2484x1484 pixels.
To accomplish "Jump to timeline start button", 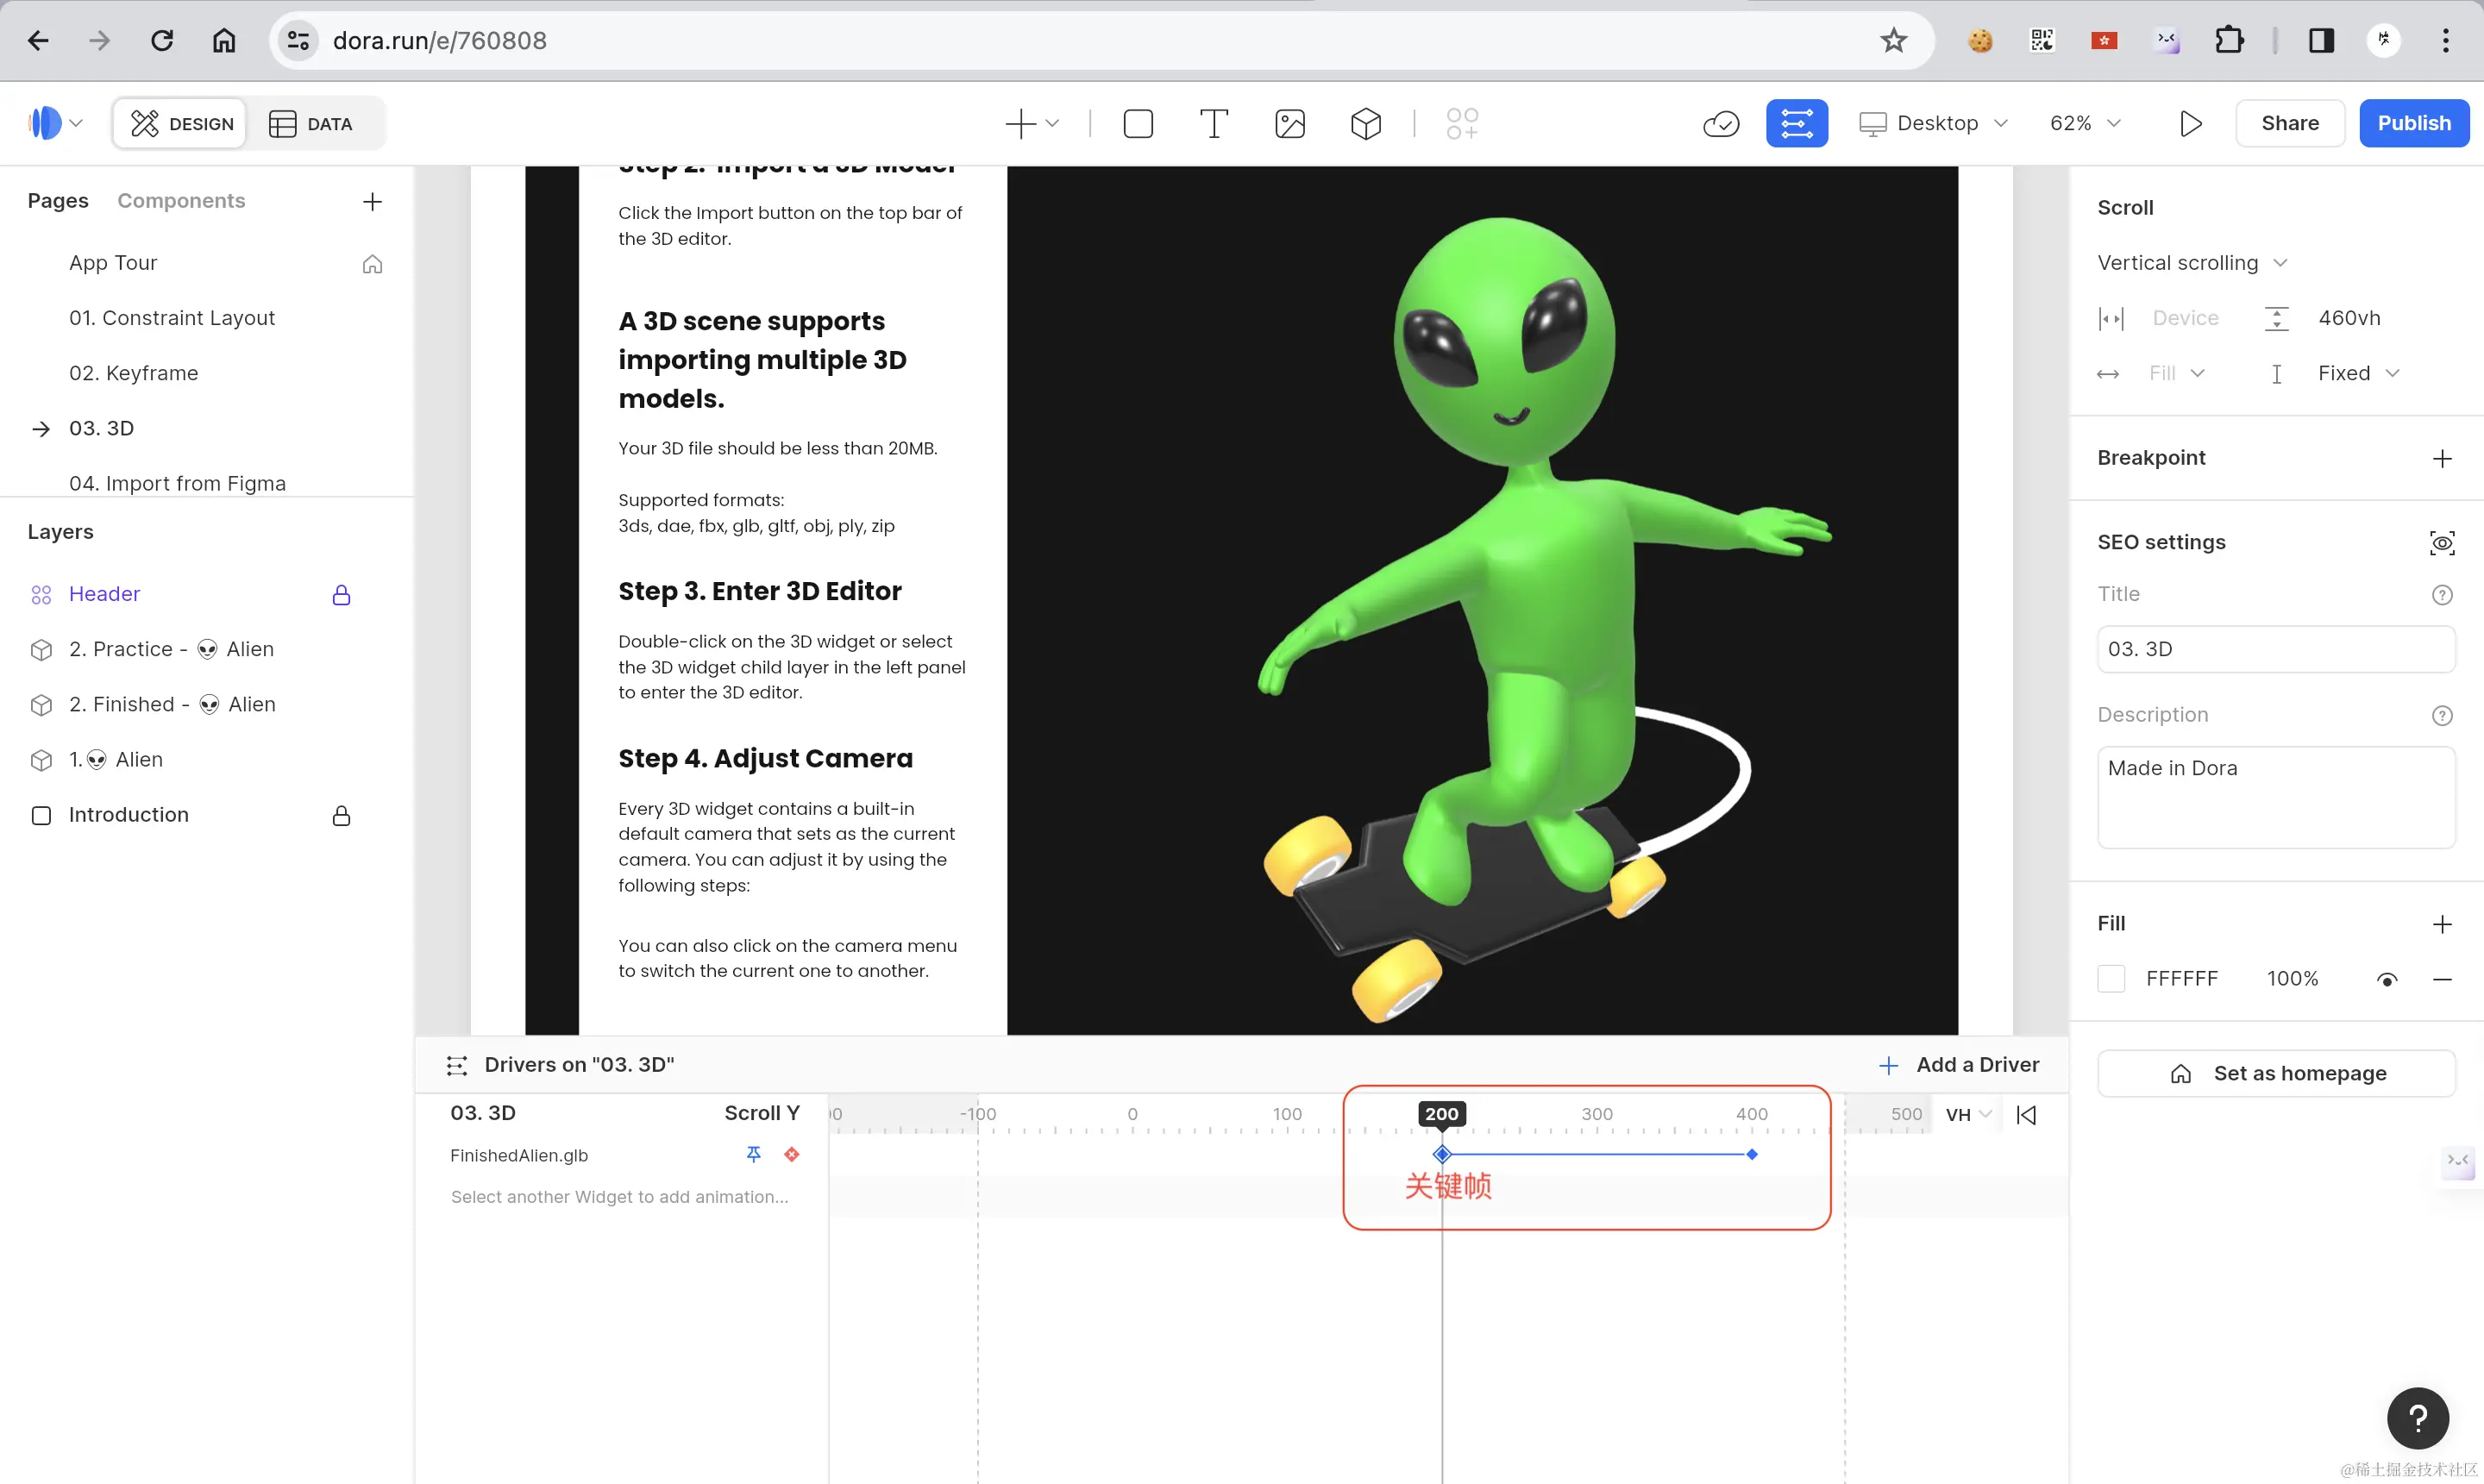I will coord(2026,1115).
